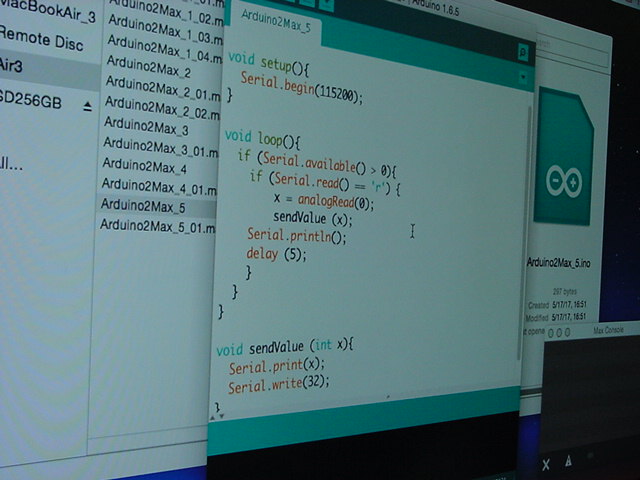Click the sendValue (x); call line
640x480 pixels.
click(313, 218)
